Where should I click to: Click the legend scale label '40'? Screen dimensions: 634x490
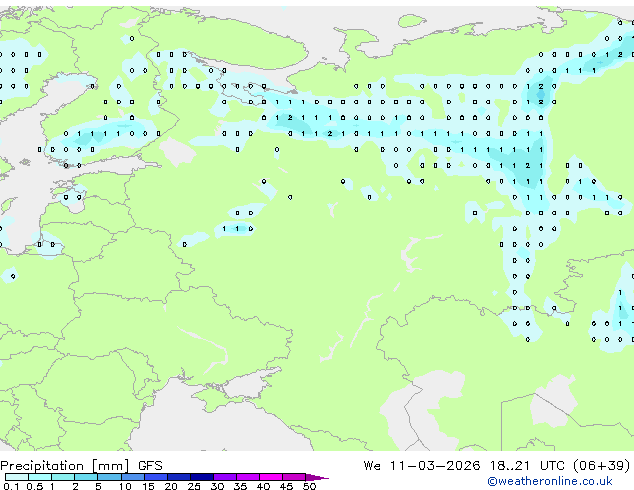click(263, 486)
